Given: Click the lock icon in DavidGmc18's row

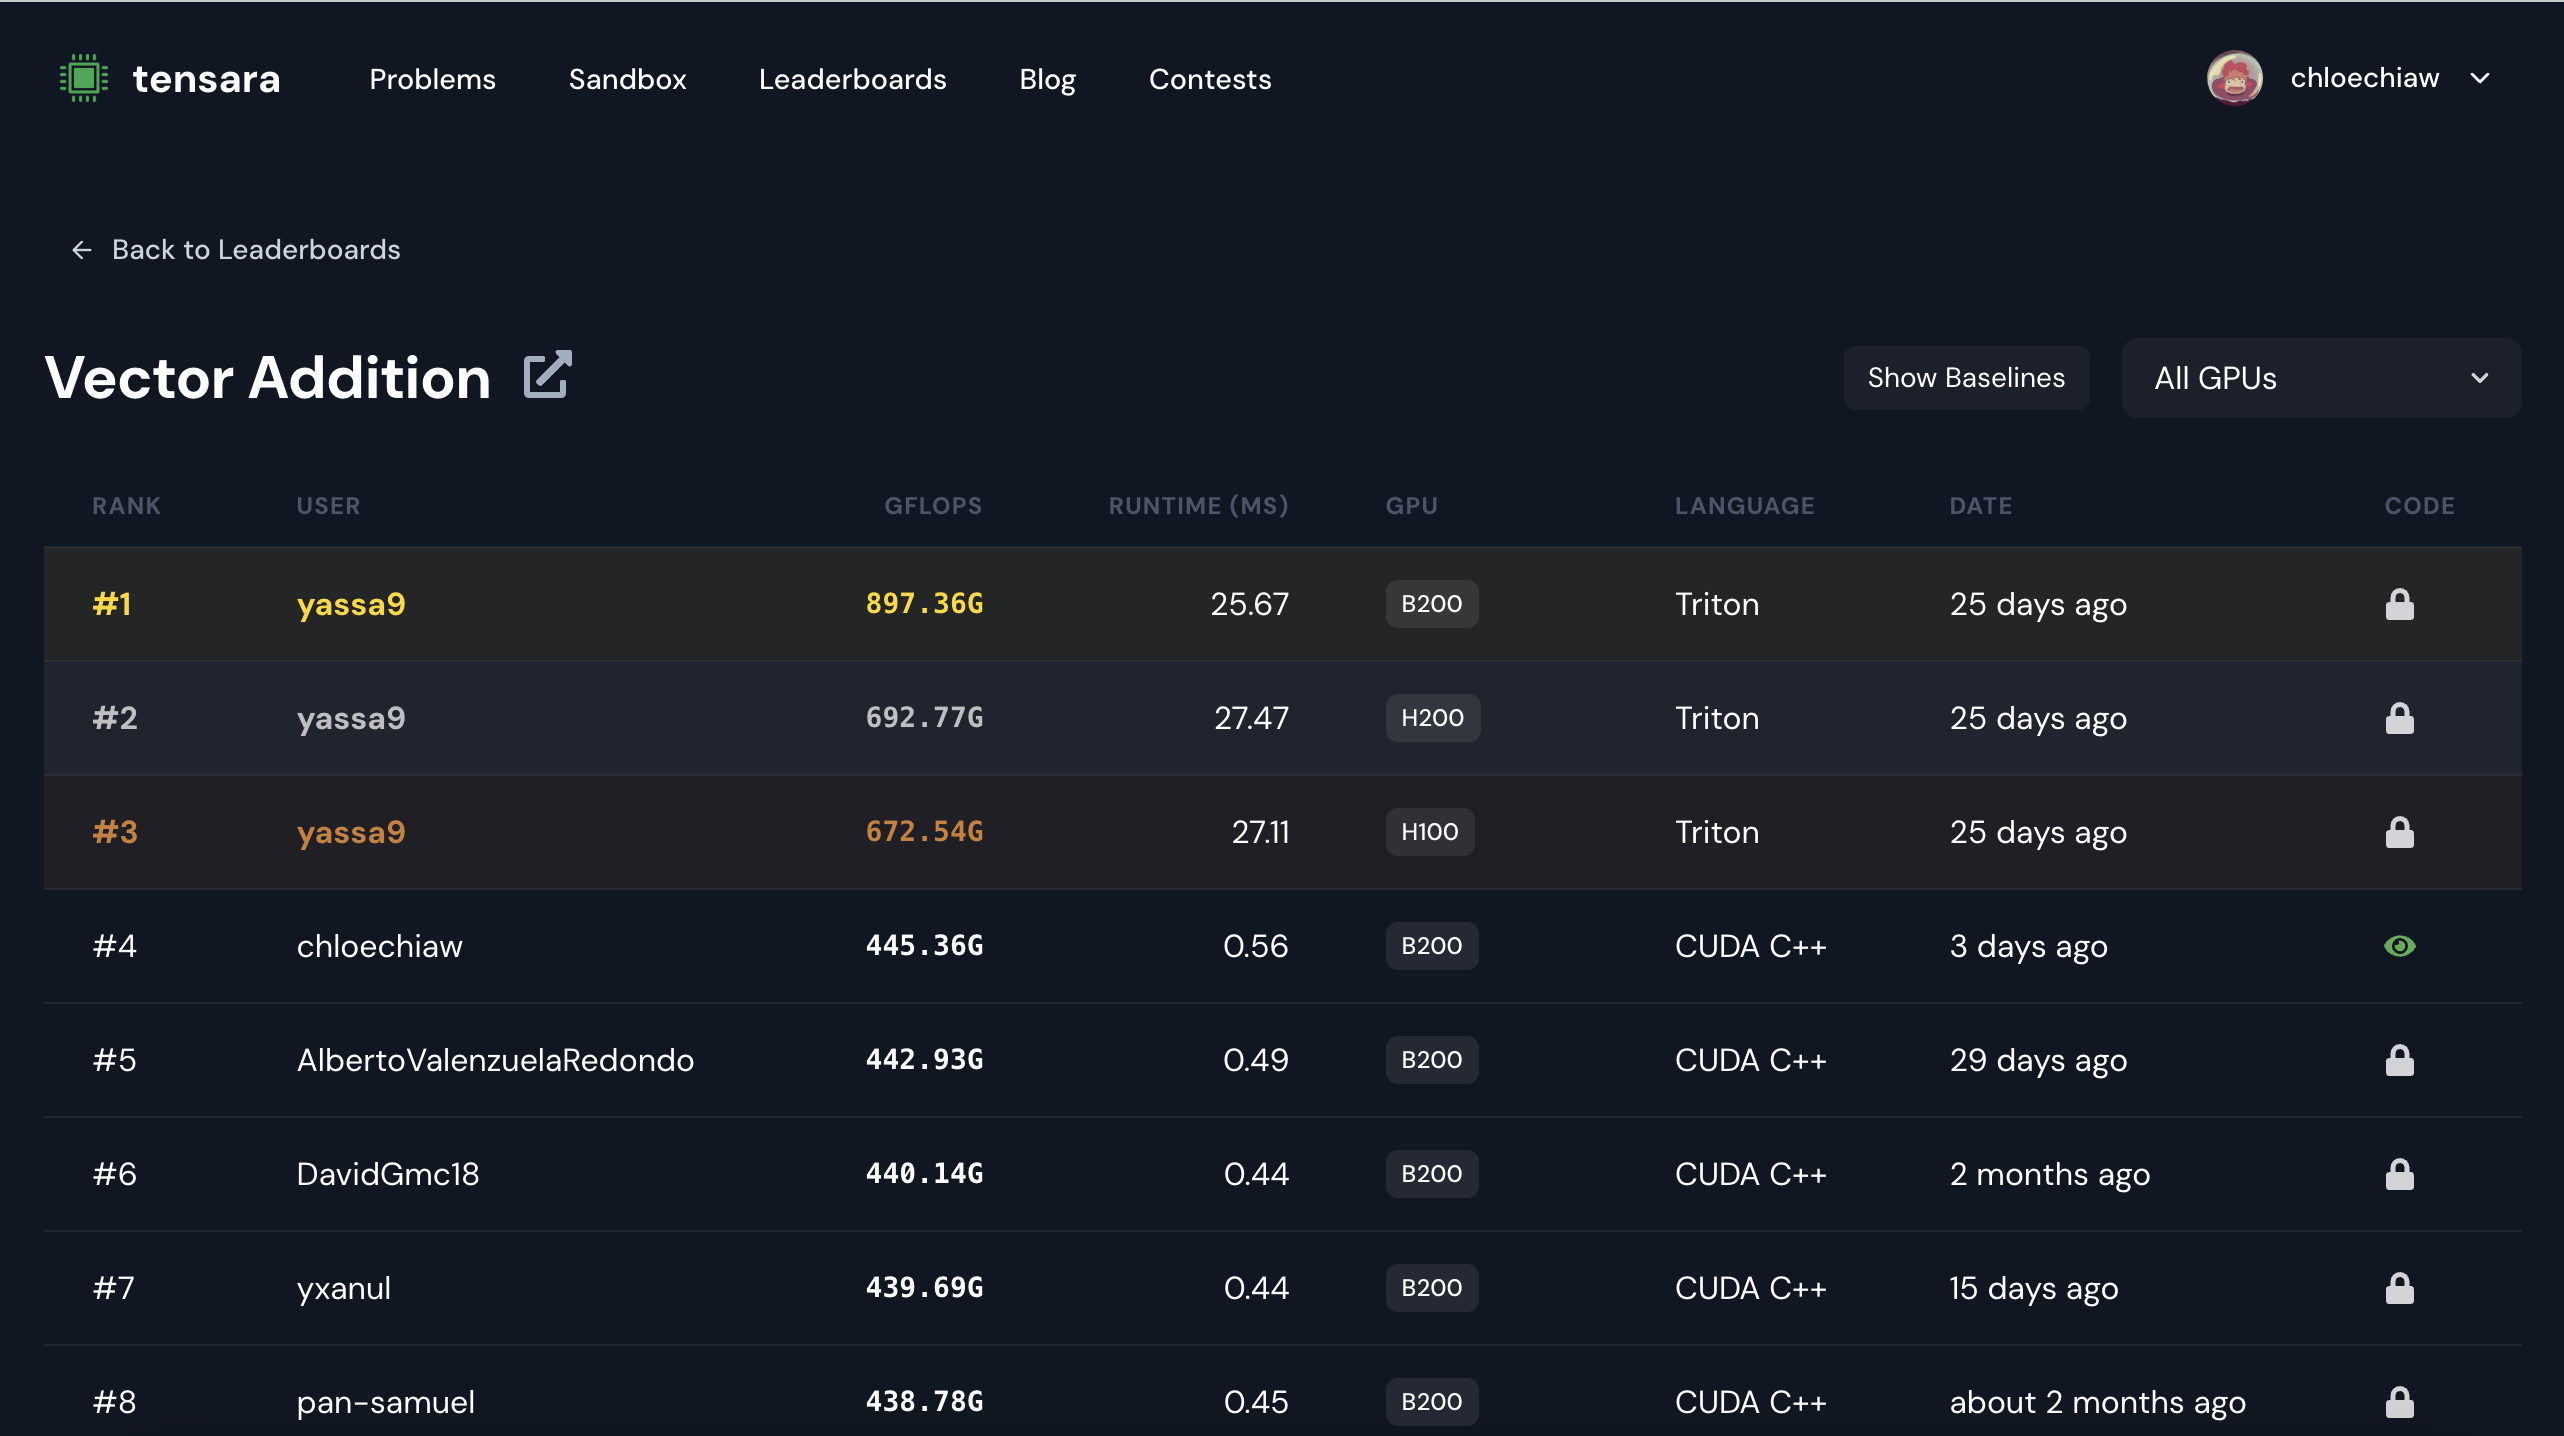Looking at the screenshot, I should point(2399,1174).
